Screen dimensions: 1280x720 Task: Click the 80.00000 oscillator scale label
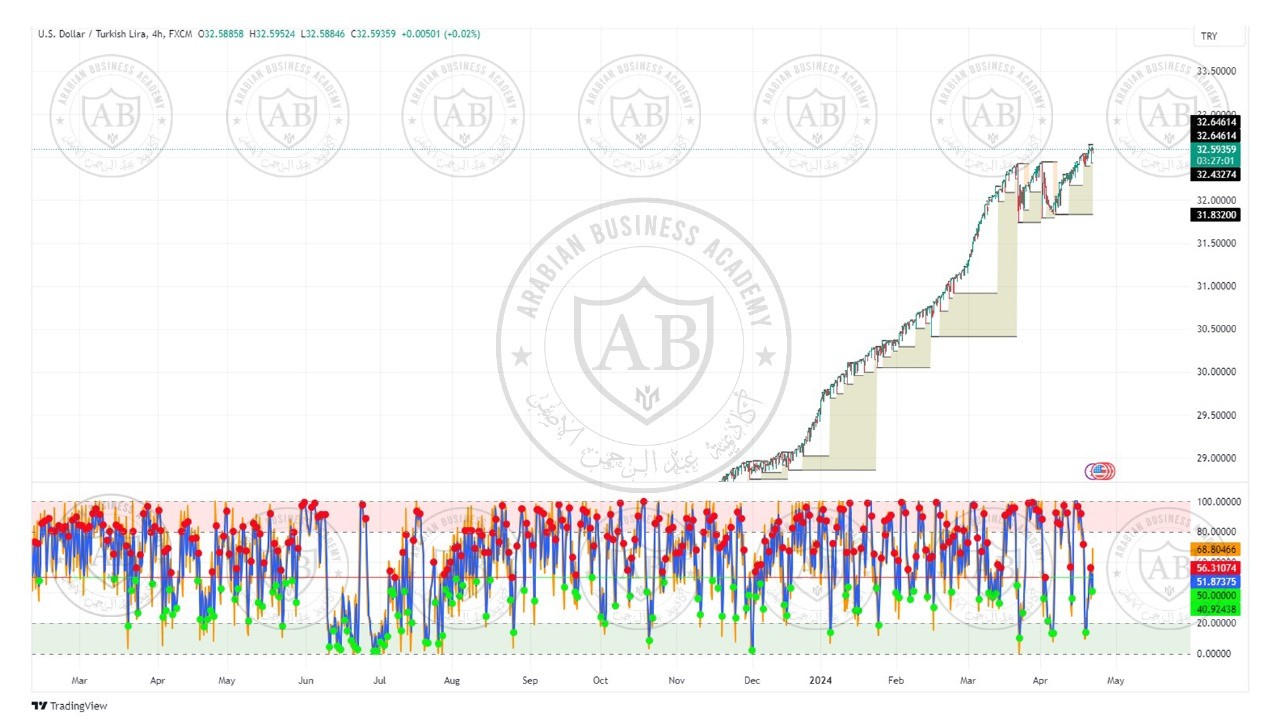point(1218,532)
